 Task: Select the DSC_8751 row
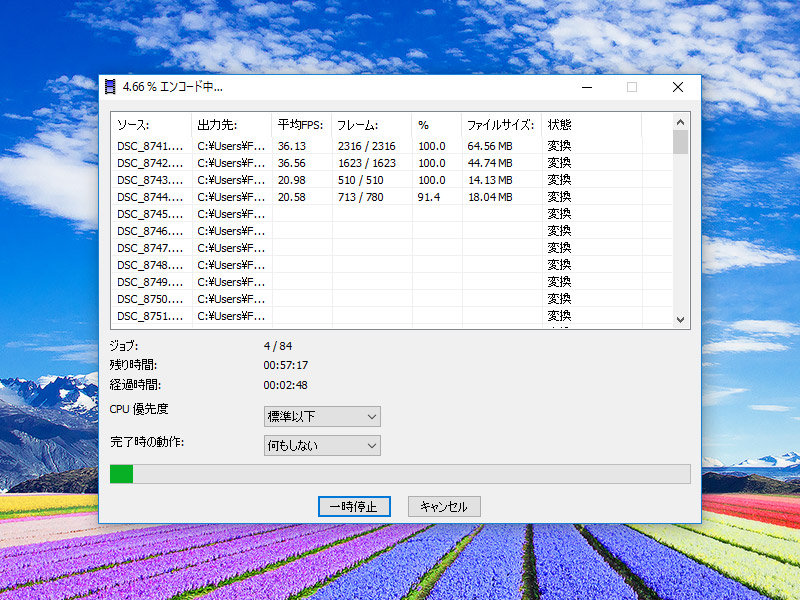[150, 316]
